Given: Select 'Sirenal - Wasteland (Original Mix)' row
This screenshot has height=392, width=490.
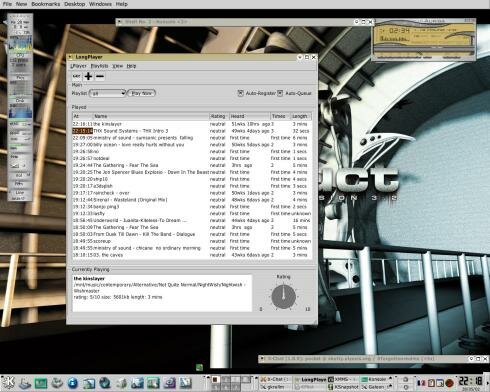Looking at the screenshot, I should [x=192, y=200].
